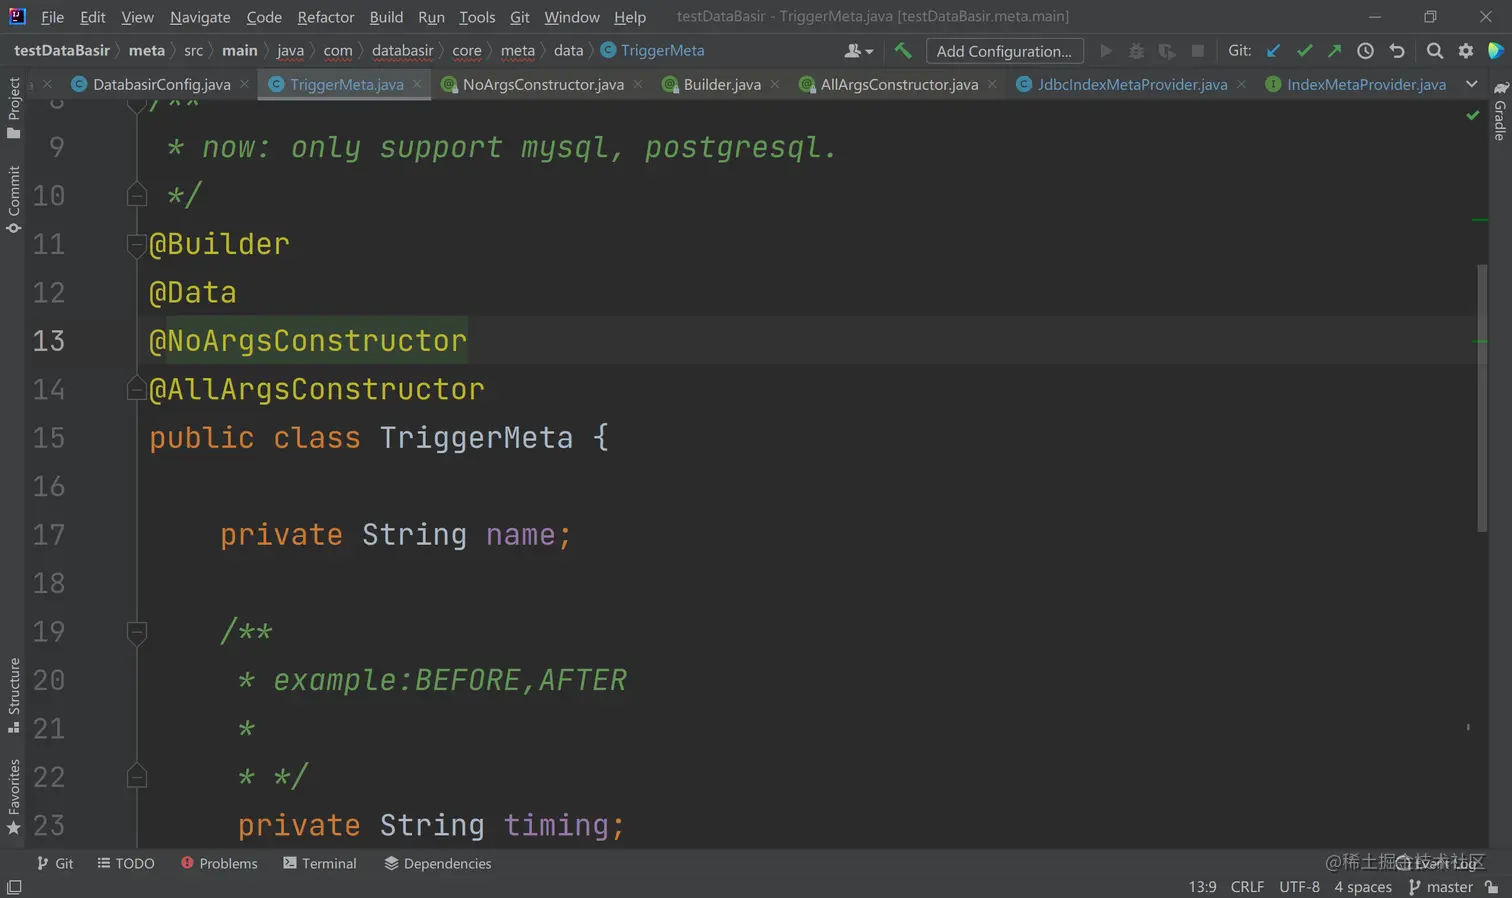Open CRLF line separator selector

(1247, 887)
